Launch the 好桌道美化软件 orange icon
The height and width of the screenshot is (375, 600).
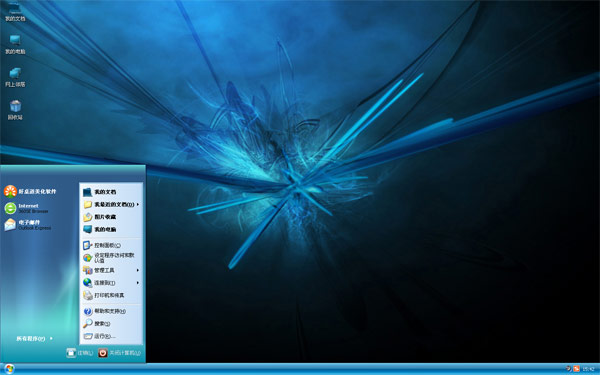point(30,191)
